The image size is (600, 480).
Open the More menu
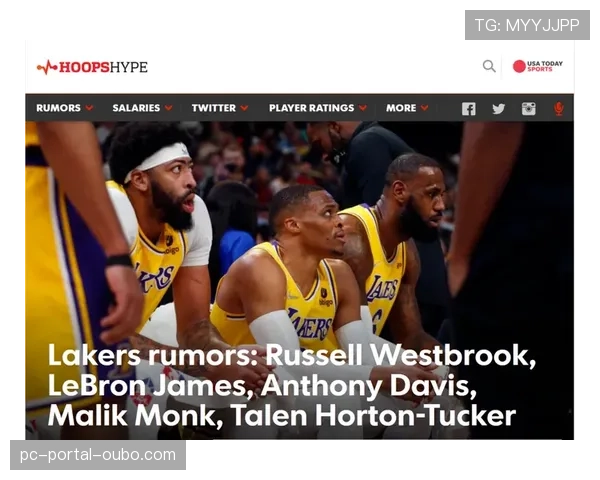(x=401, y=108)
